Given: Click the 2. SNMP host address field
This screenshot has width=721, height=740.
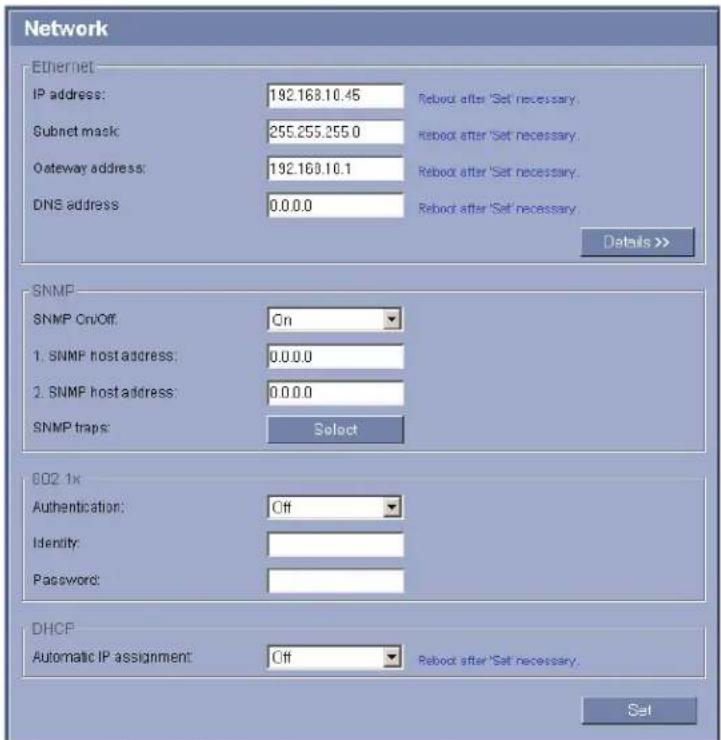Looking at the screenshot, I should 335,393.
